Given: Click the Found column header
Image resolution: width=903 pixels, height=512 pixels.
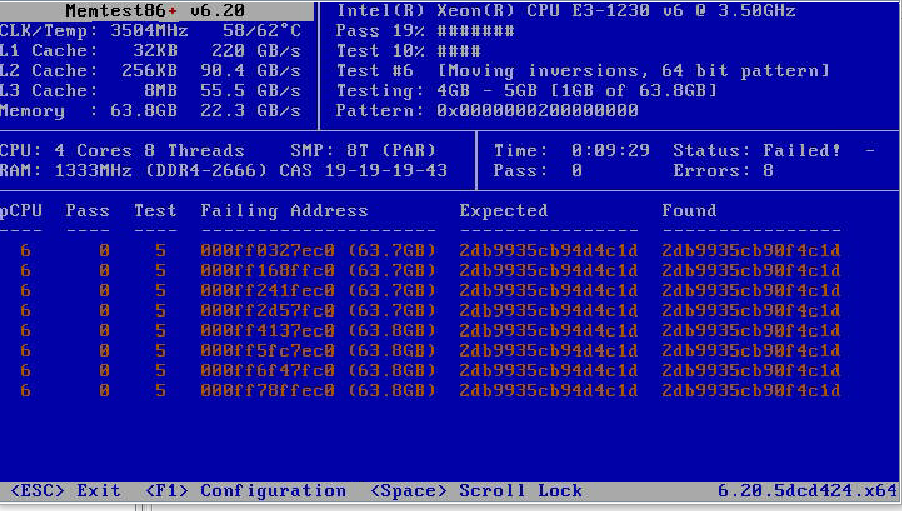Looking at the screenshot, I should click(689, 211).
